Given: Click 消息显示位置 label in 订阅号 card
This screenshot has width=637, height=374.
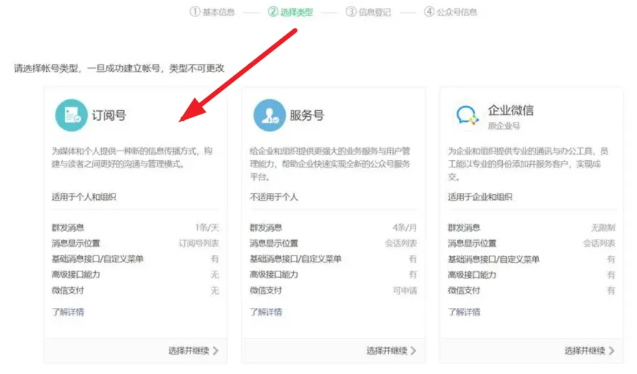Looking at the screenshot, I should pyautogui.click(x=76, y=243).
